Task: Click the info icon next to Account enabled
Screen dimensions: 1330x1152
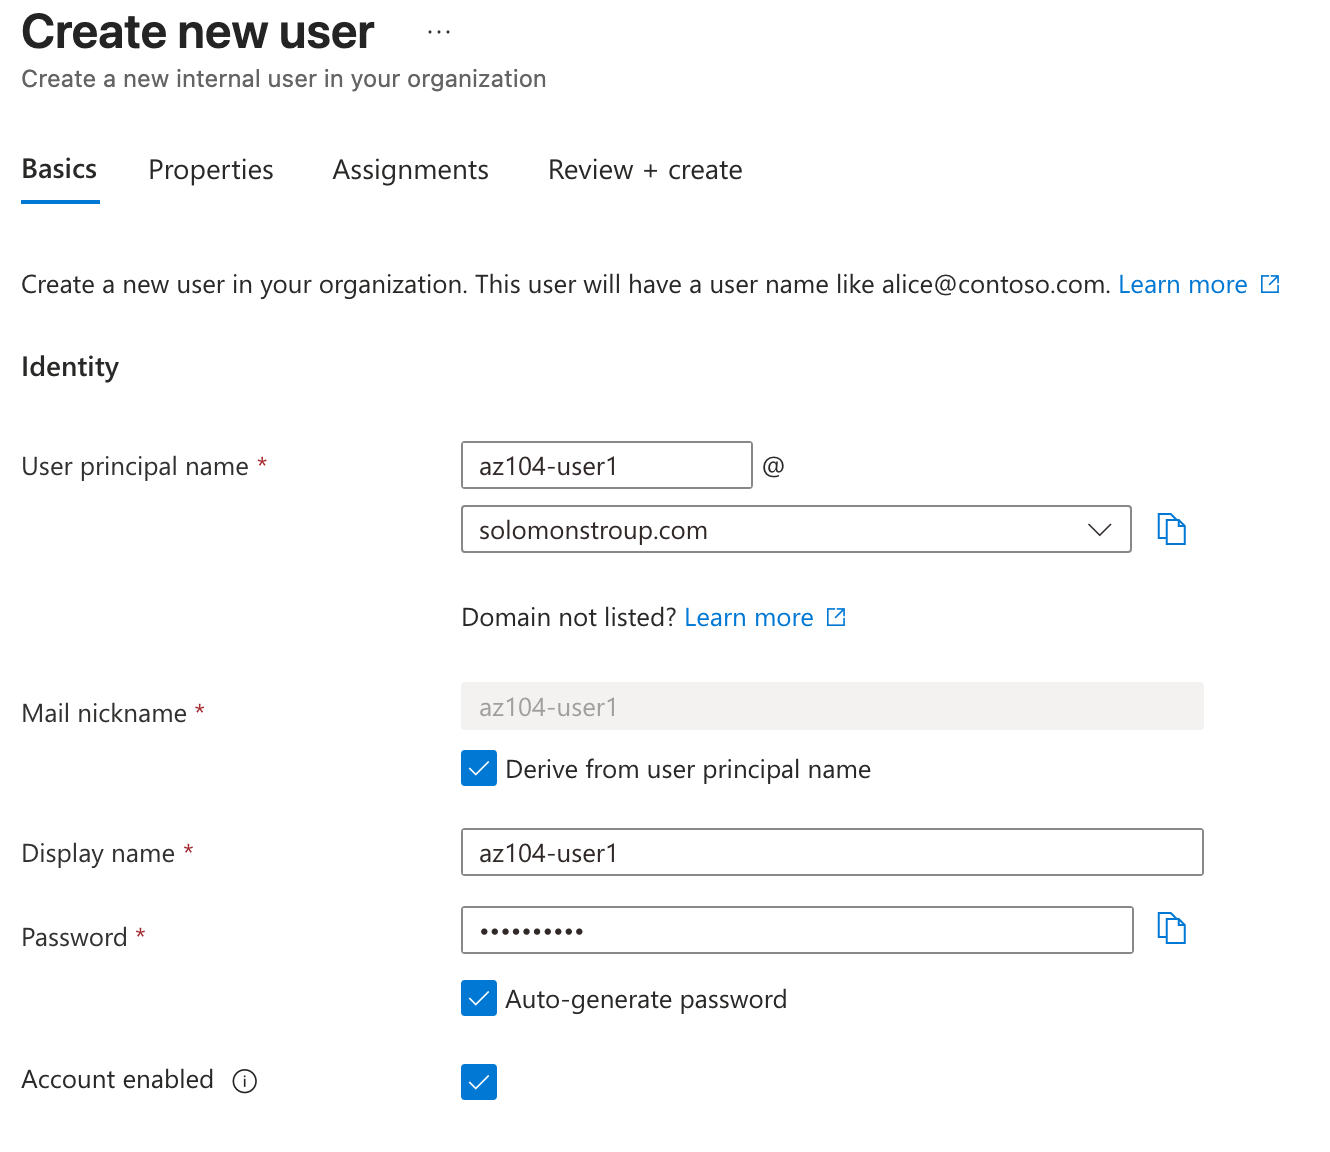Action: point(244,1081)
